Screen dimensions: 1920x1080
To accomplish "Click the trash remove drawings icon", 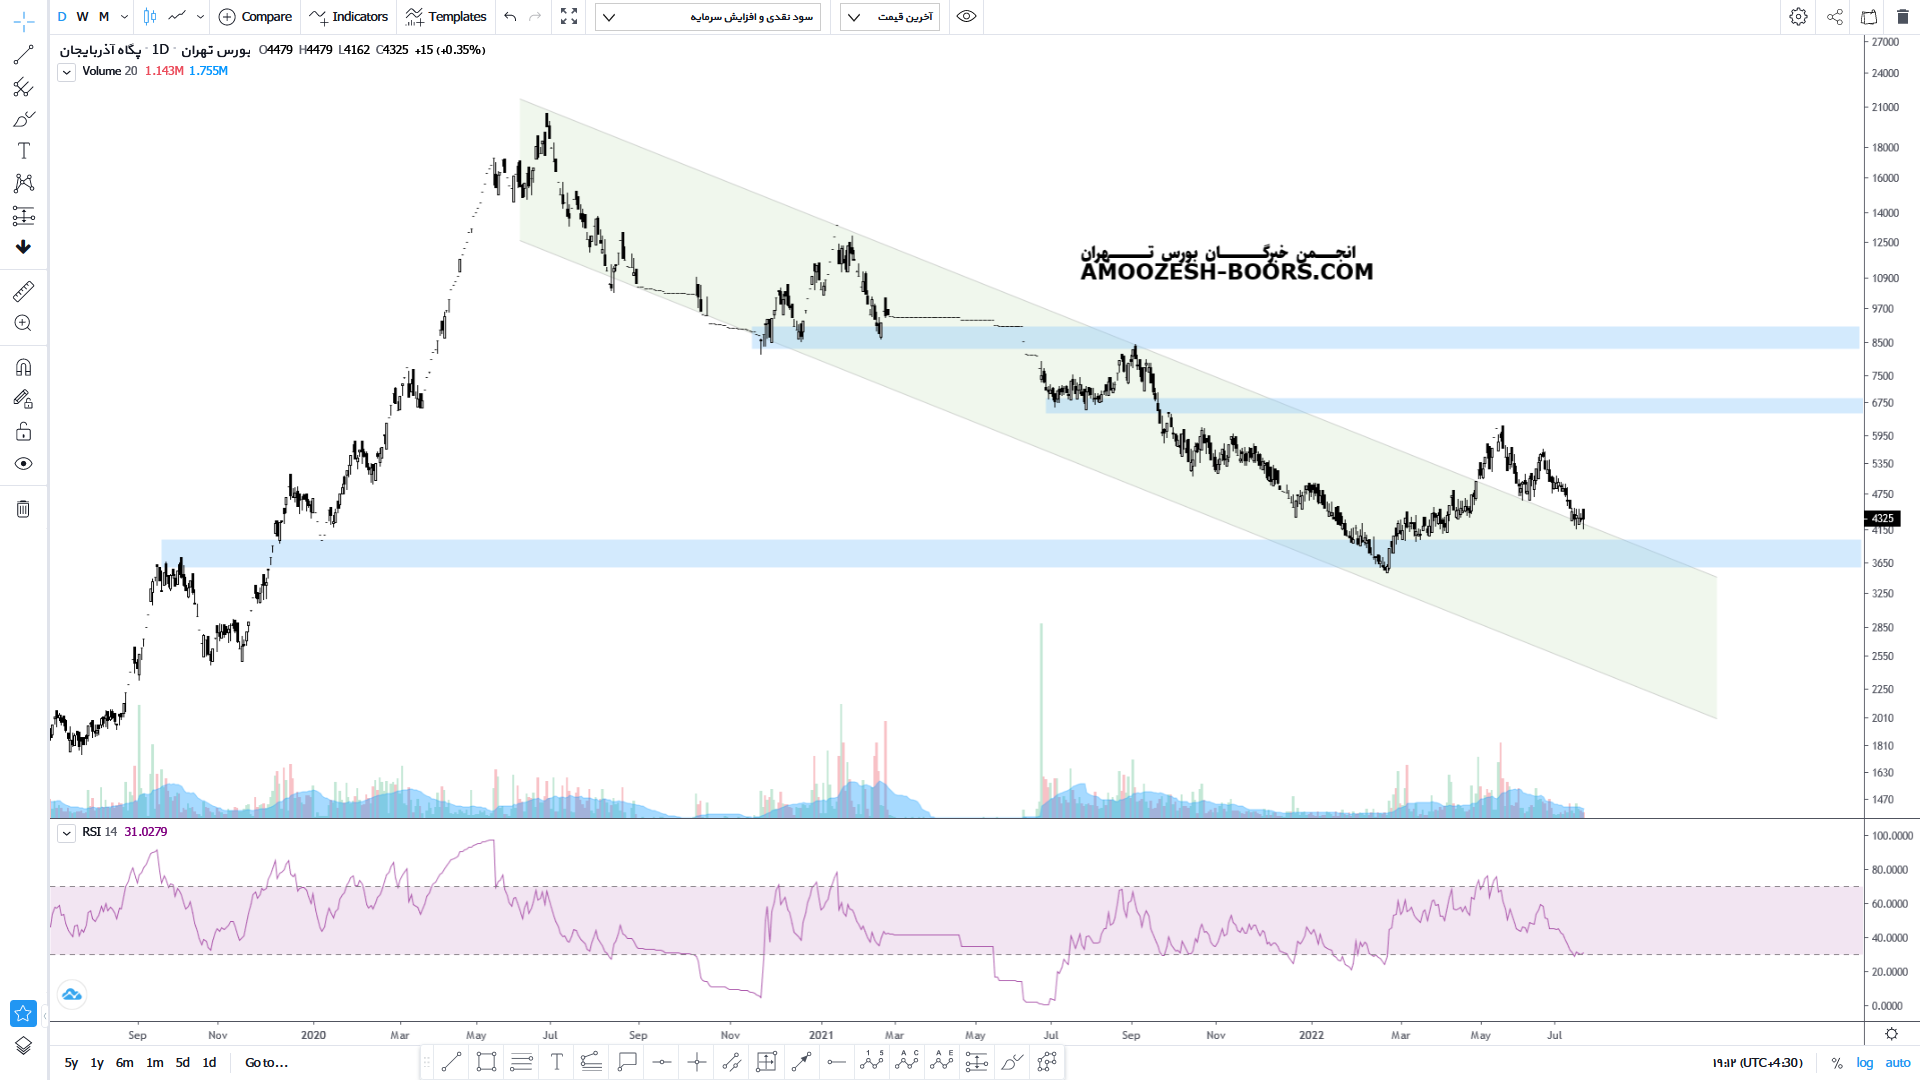I will (23, 509).
